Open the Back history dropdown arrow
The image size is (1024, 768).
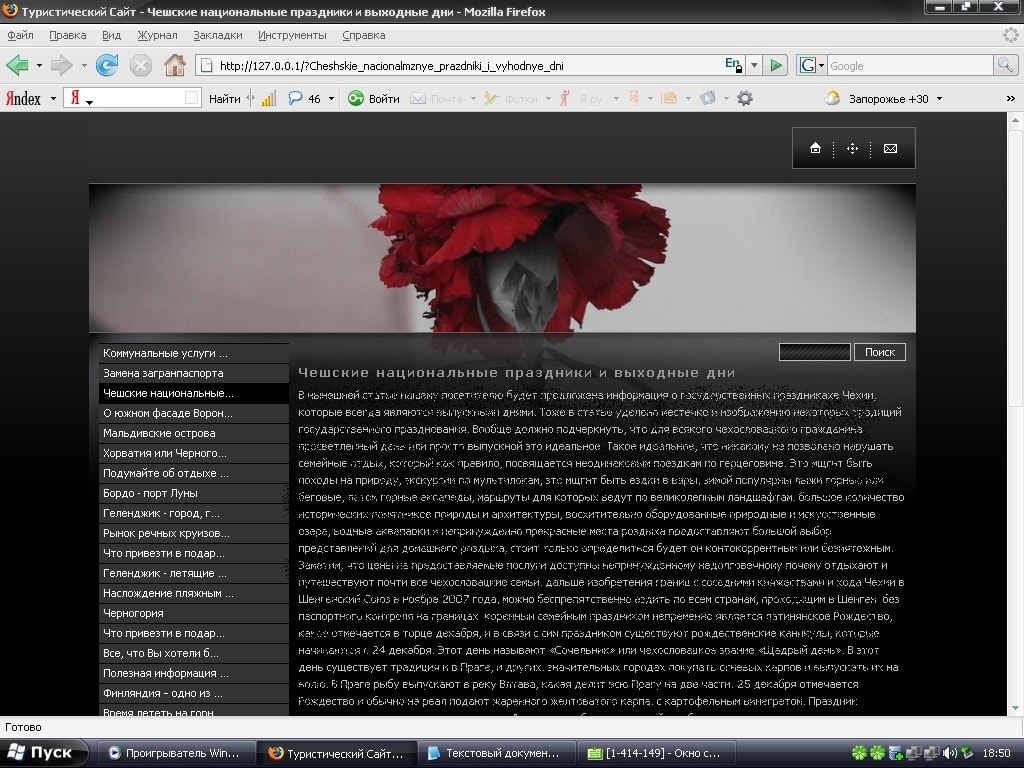(x=39, y=65)
